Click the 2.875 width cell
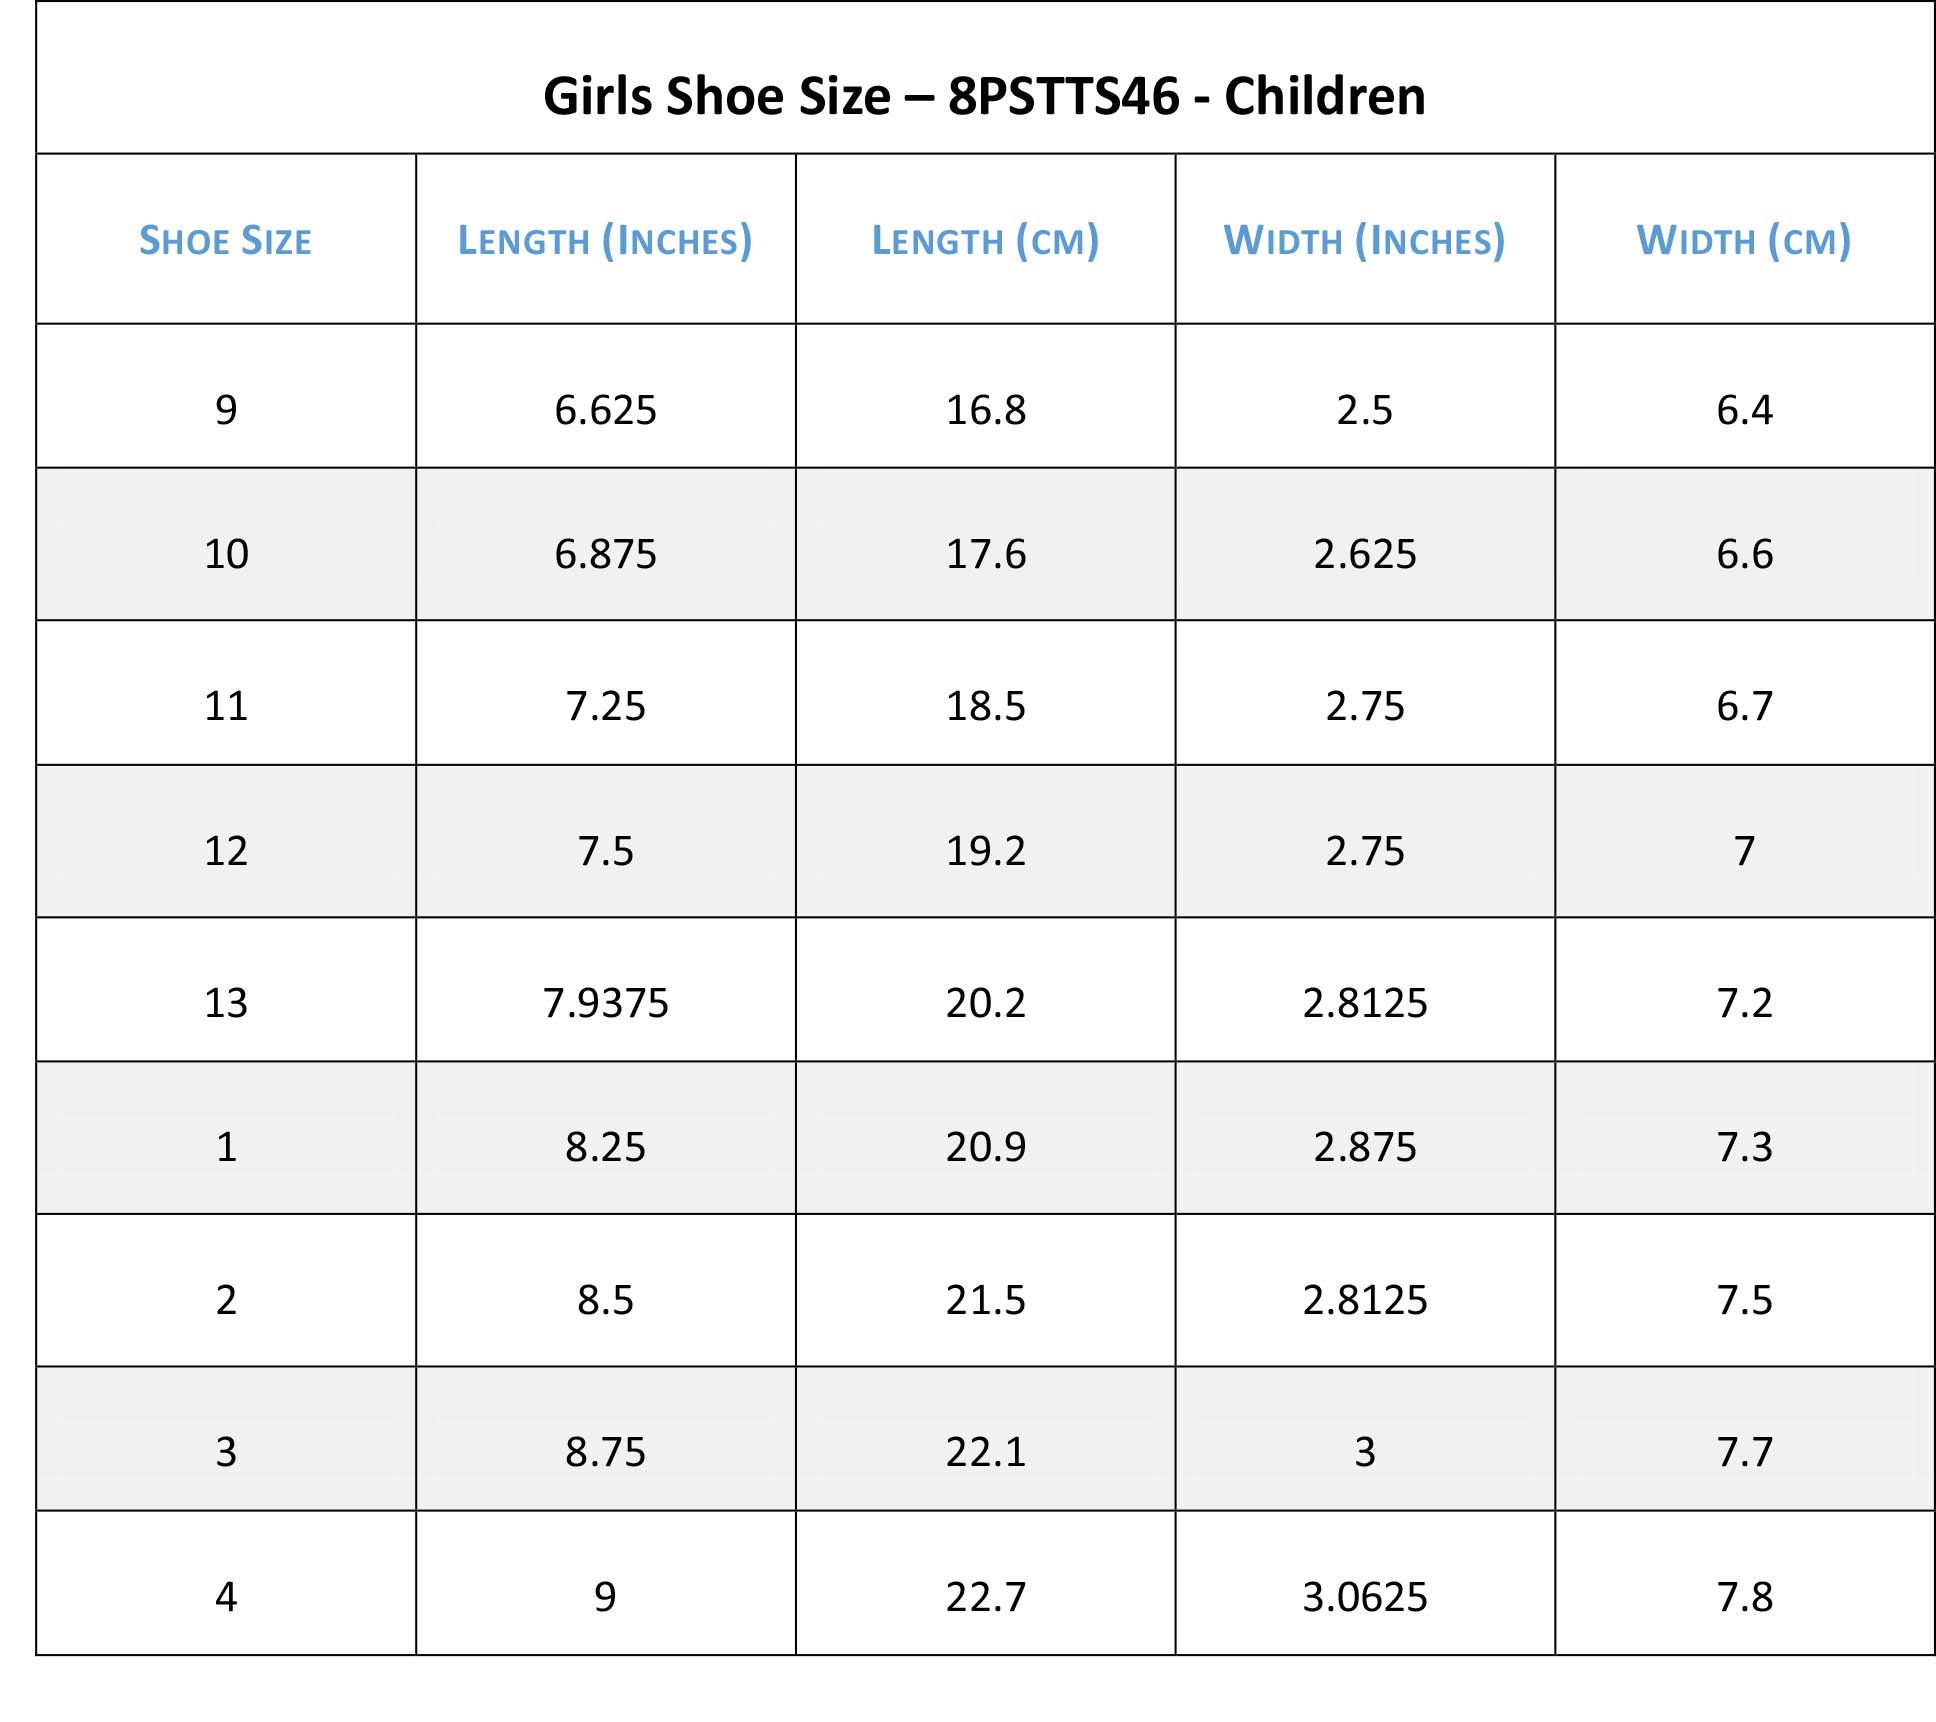This screenshot has height=1722, width=1936. (1364, 1147)
